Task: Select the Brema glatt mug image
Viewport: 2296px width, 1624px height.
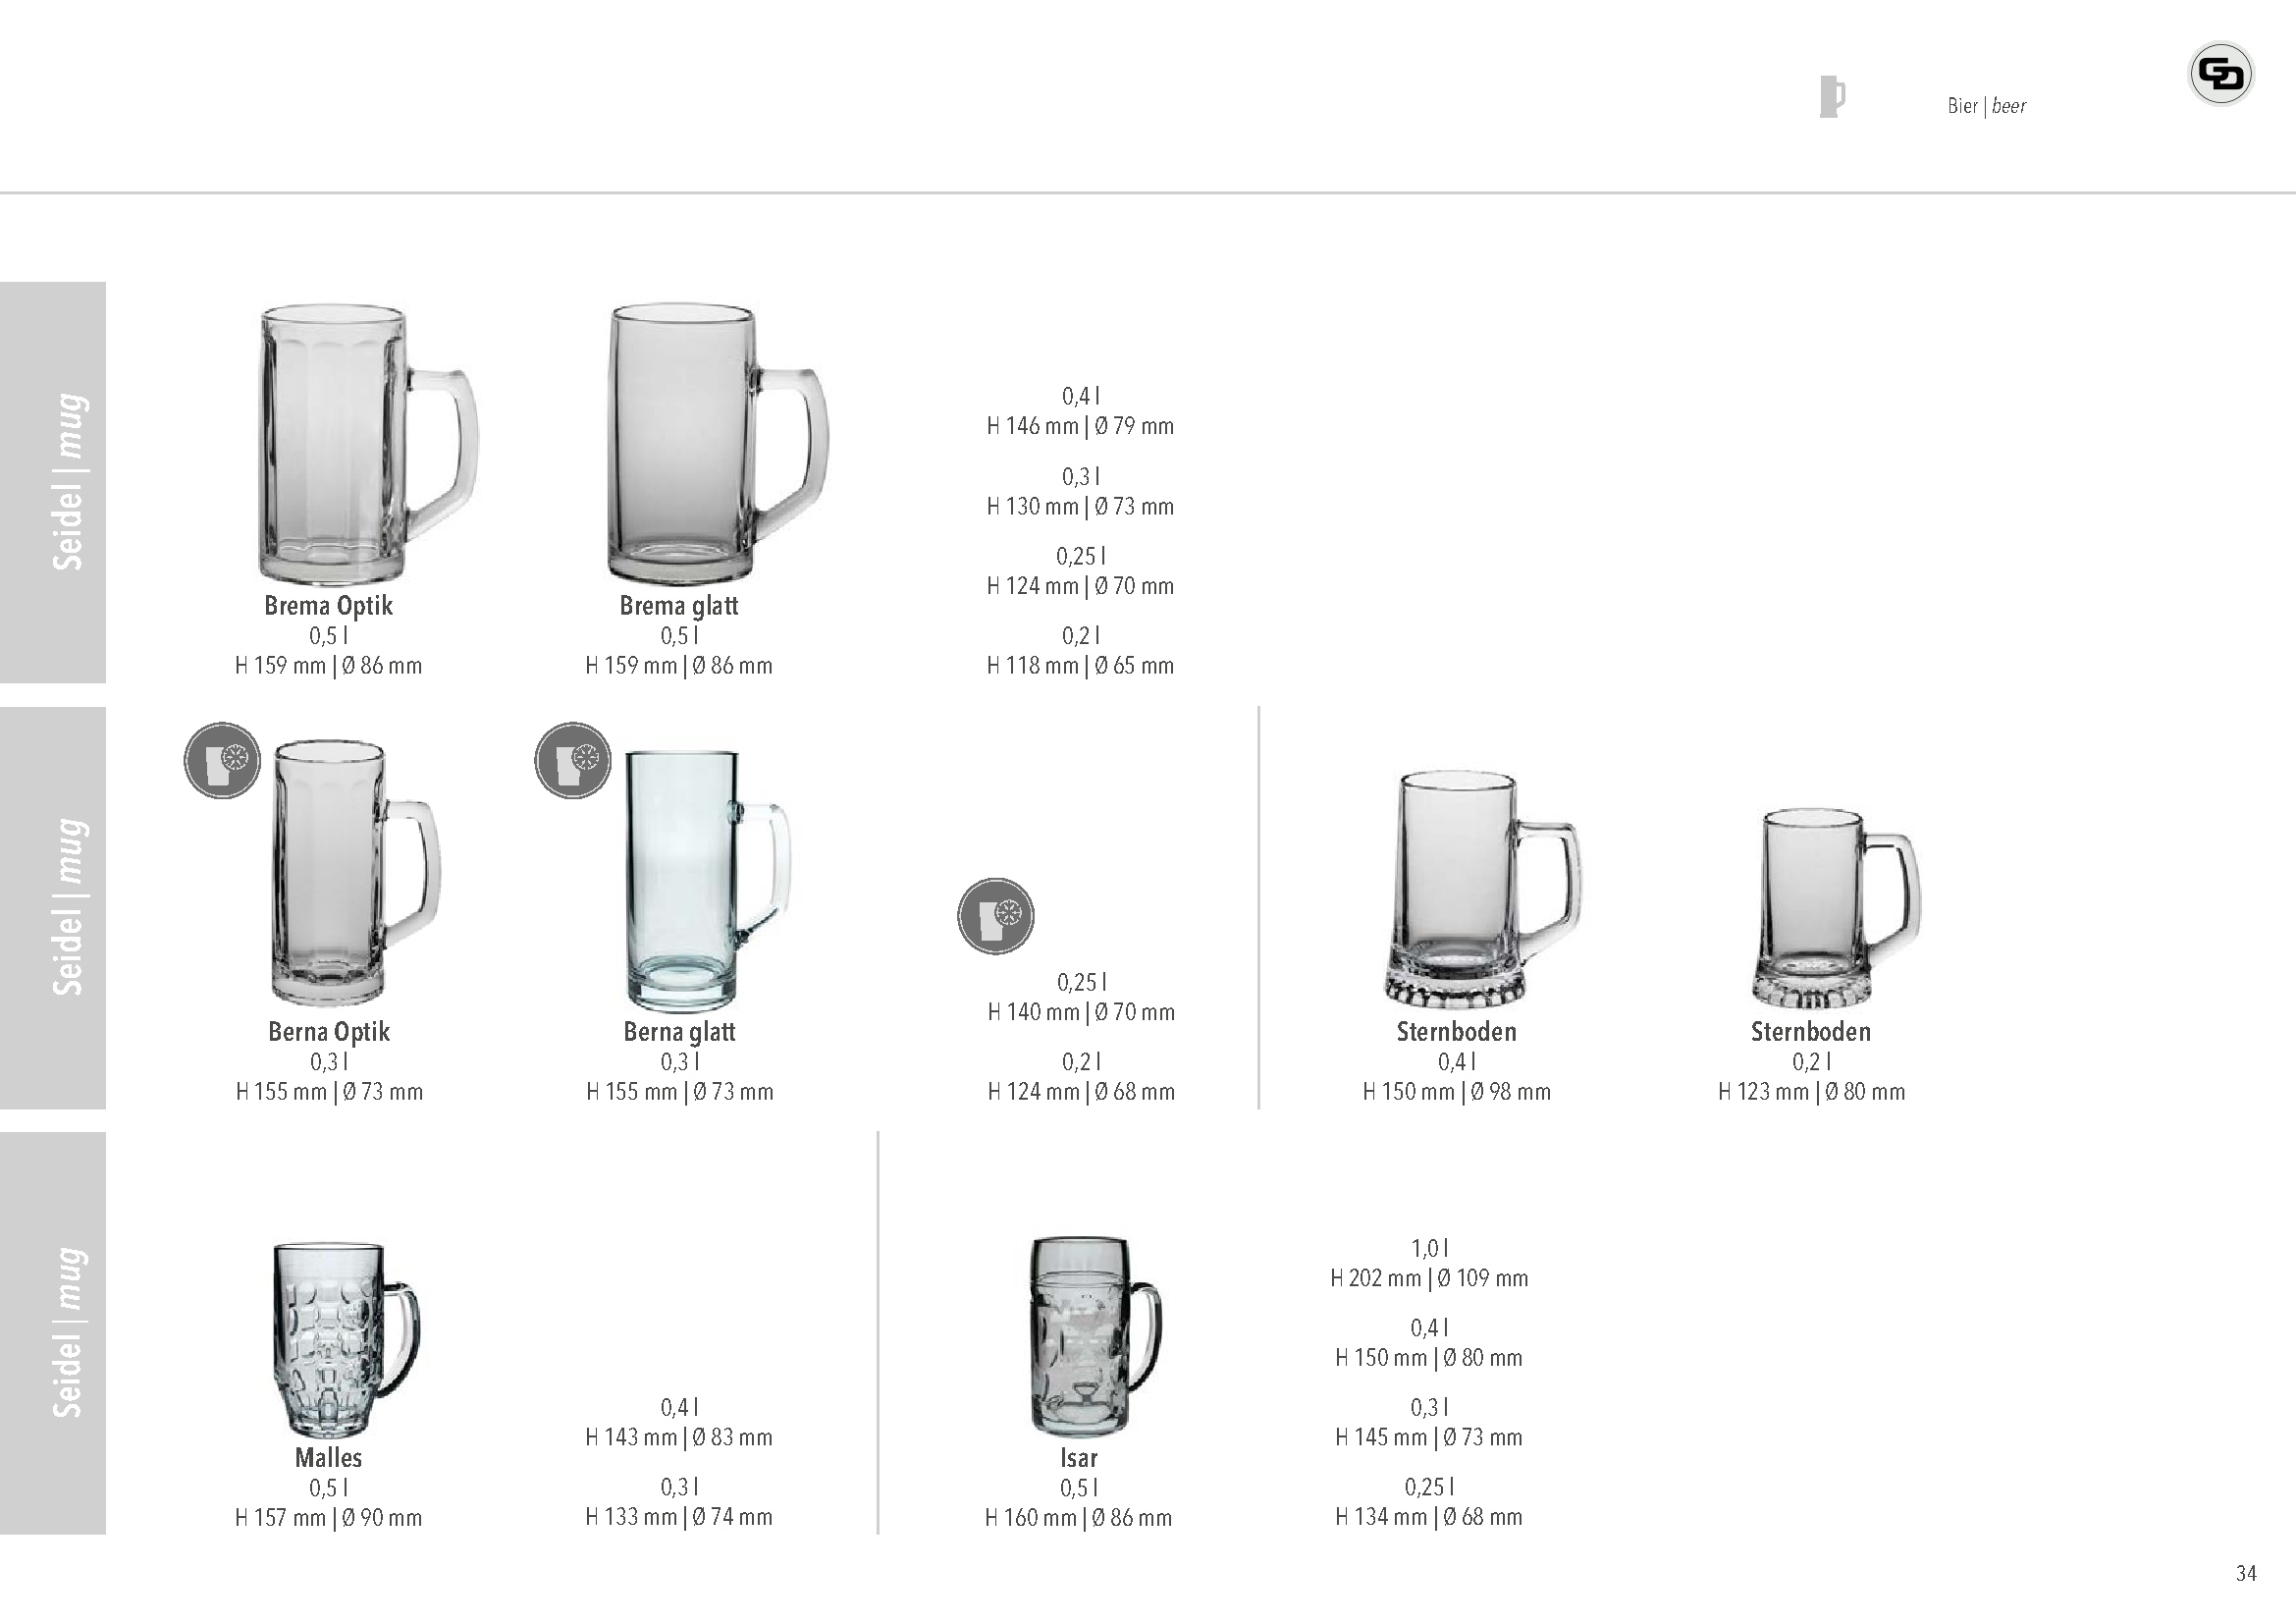Action: pos(718,443)
